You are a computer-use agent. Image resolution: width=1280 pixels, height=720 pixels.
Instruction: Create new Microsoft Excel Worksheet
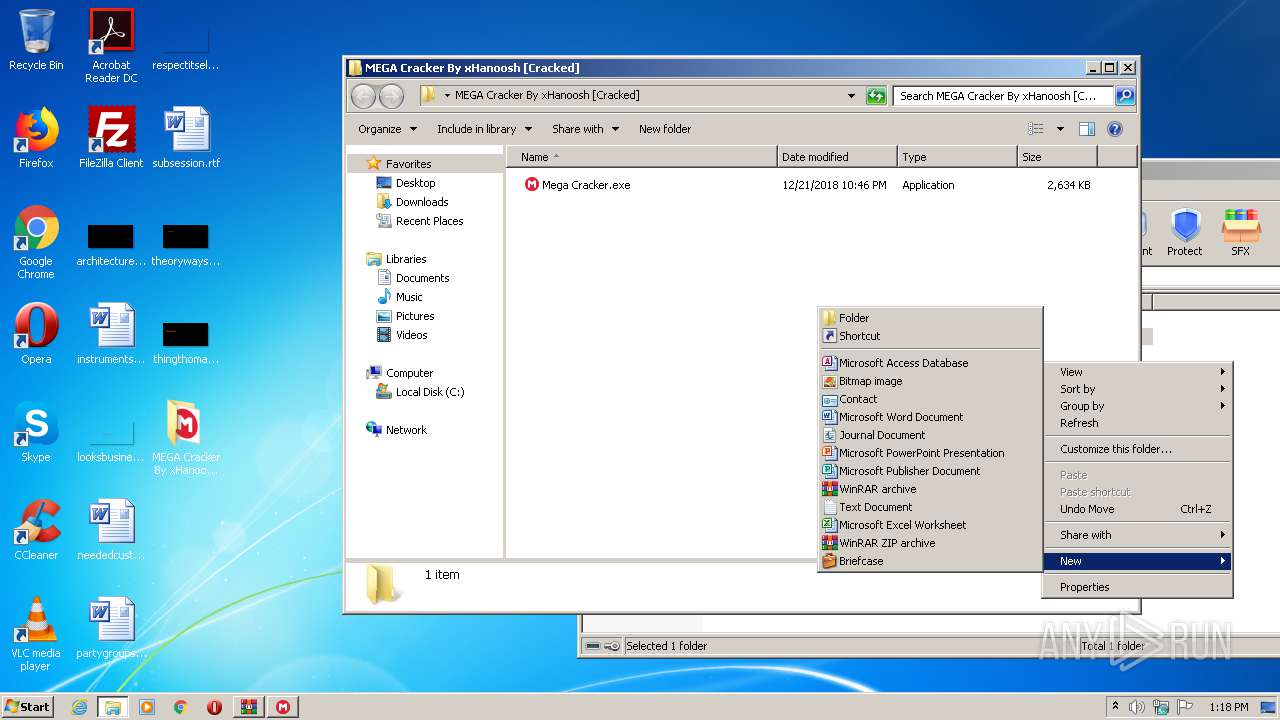930,525
